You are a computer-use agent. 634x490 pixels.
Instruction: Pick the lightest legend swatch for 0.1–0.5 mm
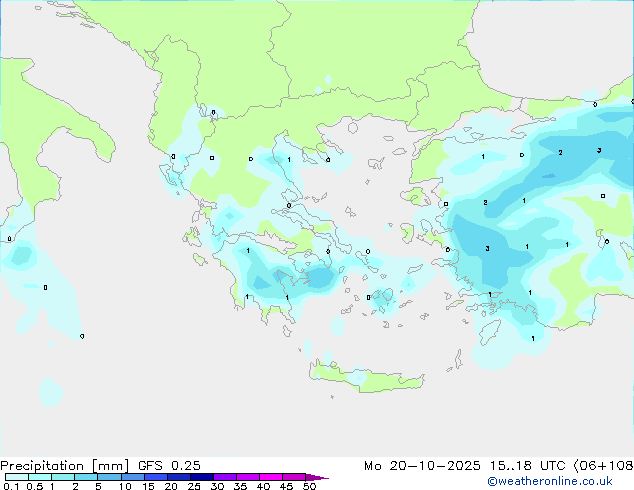pyautogui.click(x=17, y=477)
